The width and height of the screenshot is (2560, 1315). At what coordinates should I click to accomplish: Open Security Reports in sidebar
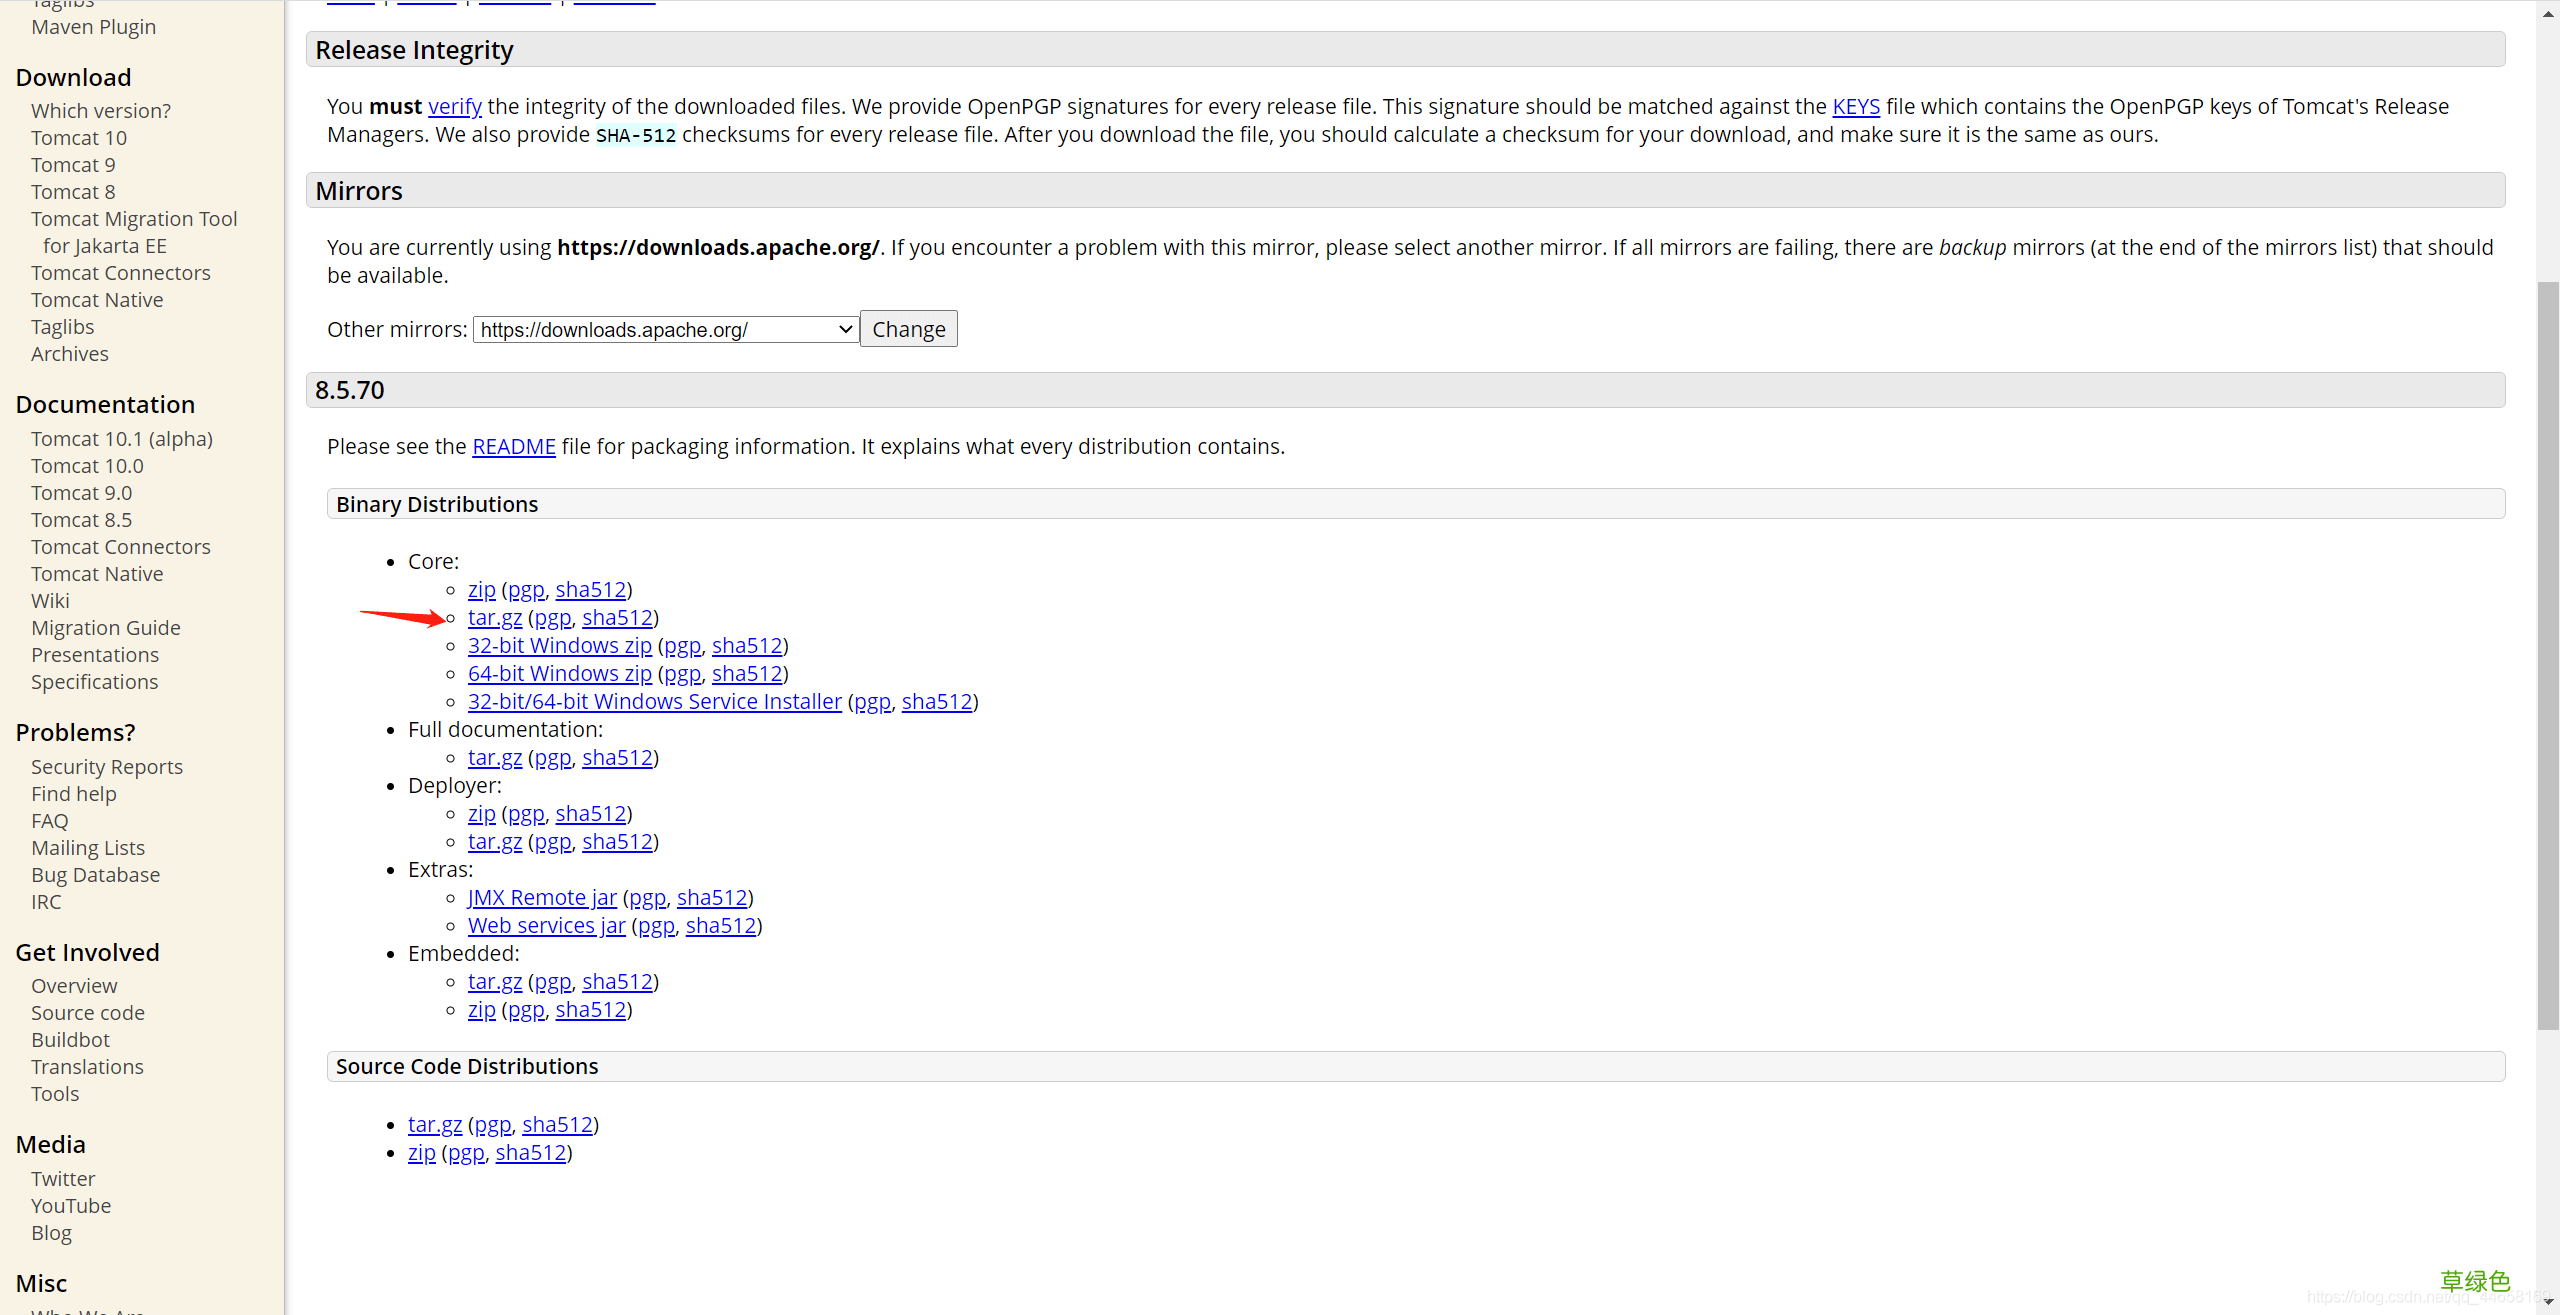106,767
